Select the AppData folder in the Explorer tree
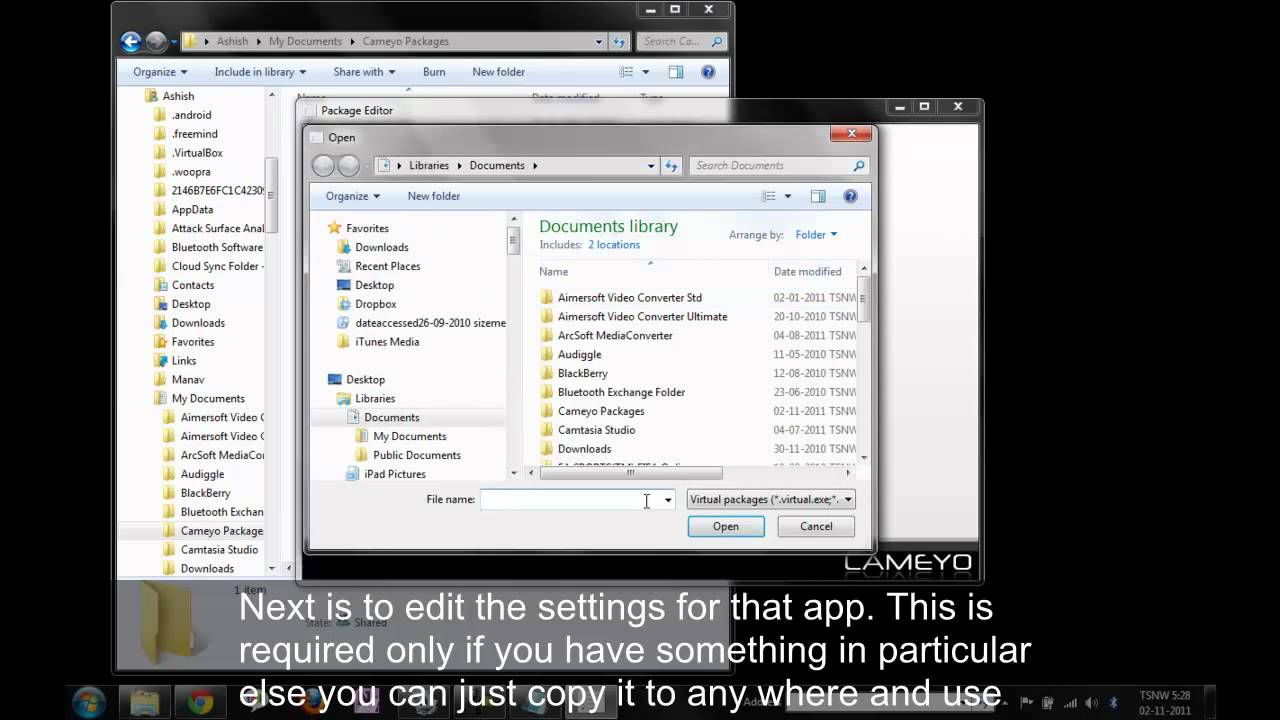This screenshot has width=1280, height=720. (192, 210)
